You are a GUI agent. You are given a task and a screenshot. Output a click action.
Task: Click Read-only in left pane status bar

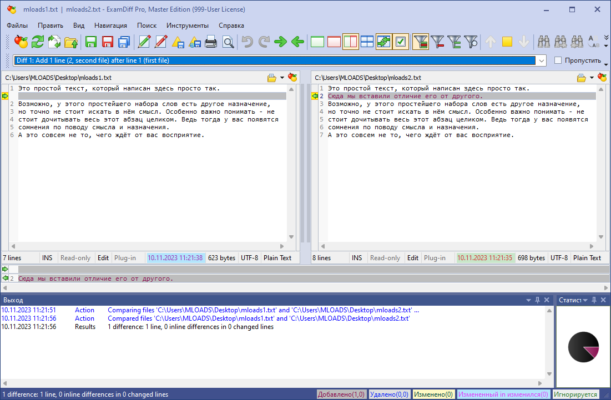coord(75,258)
